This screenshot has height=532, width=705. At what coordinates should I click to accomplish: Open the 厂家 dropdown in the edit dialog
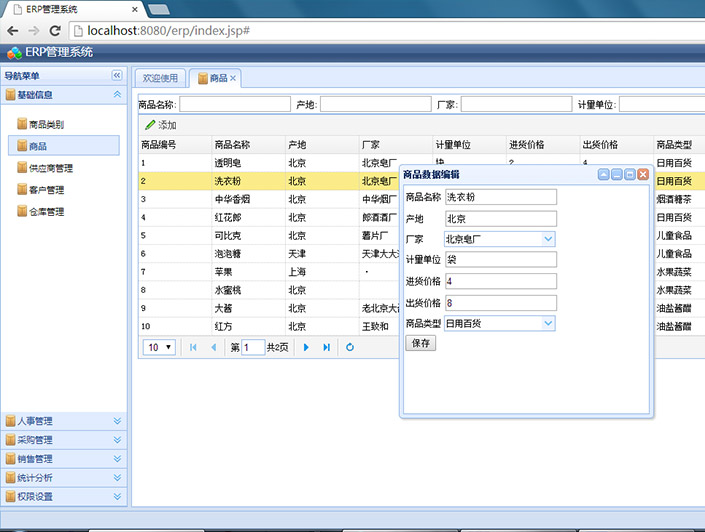point(548,239)
